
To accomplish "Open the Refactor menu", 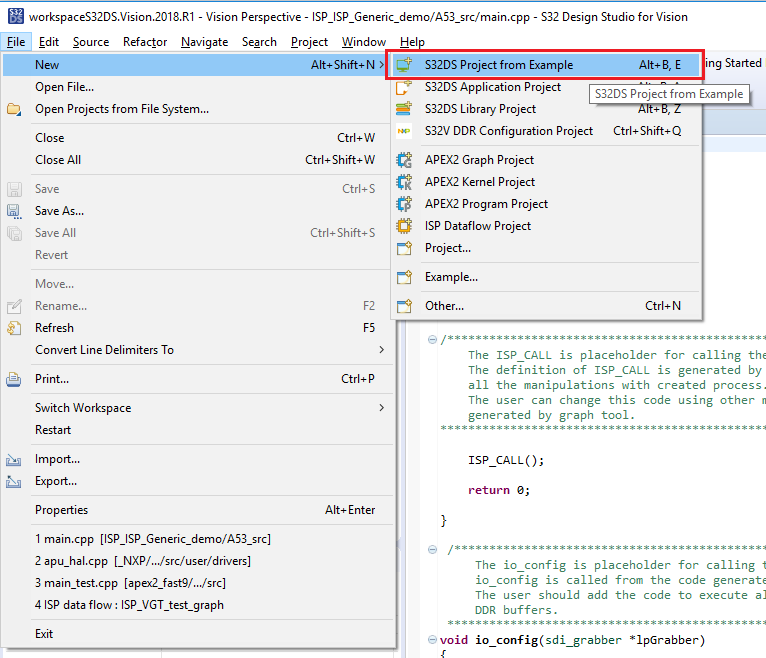I will [x=145, y=42].
